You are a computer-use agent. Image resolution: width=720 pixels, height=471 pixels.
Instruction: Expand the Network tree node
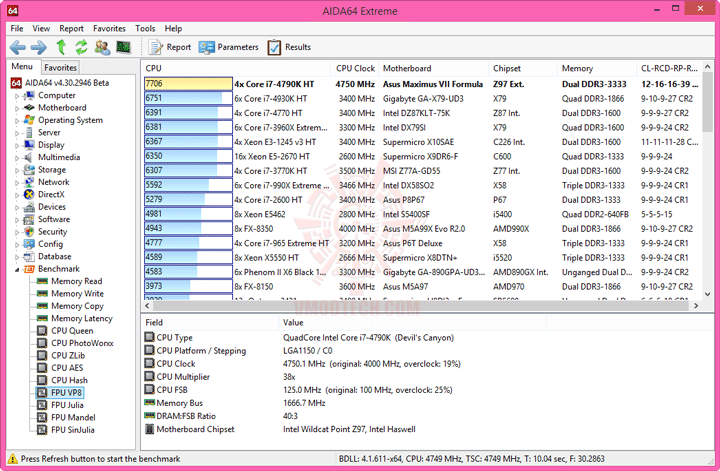click(17, 183)
